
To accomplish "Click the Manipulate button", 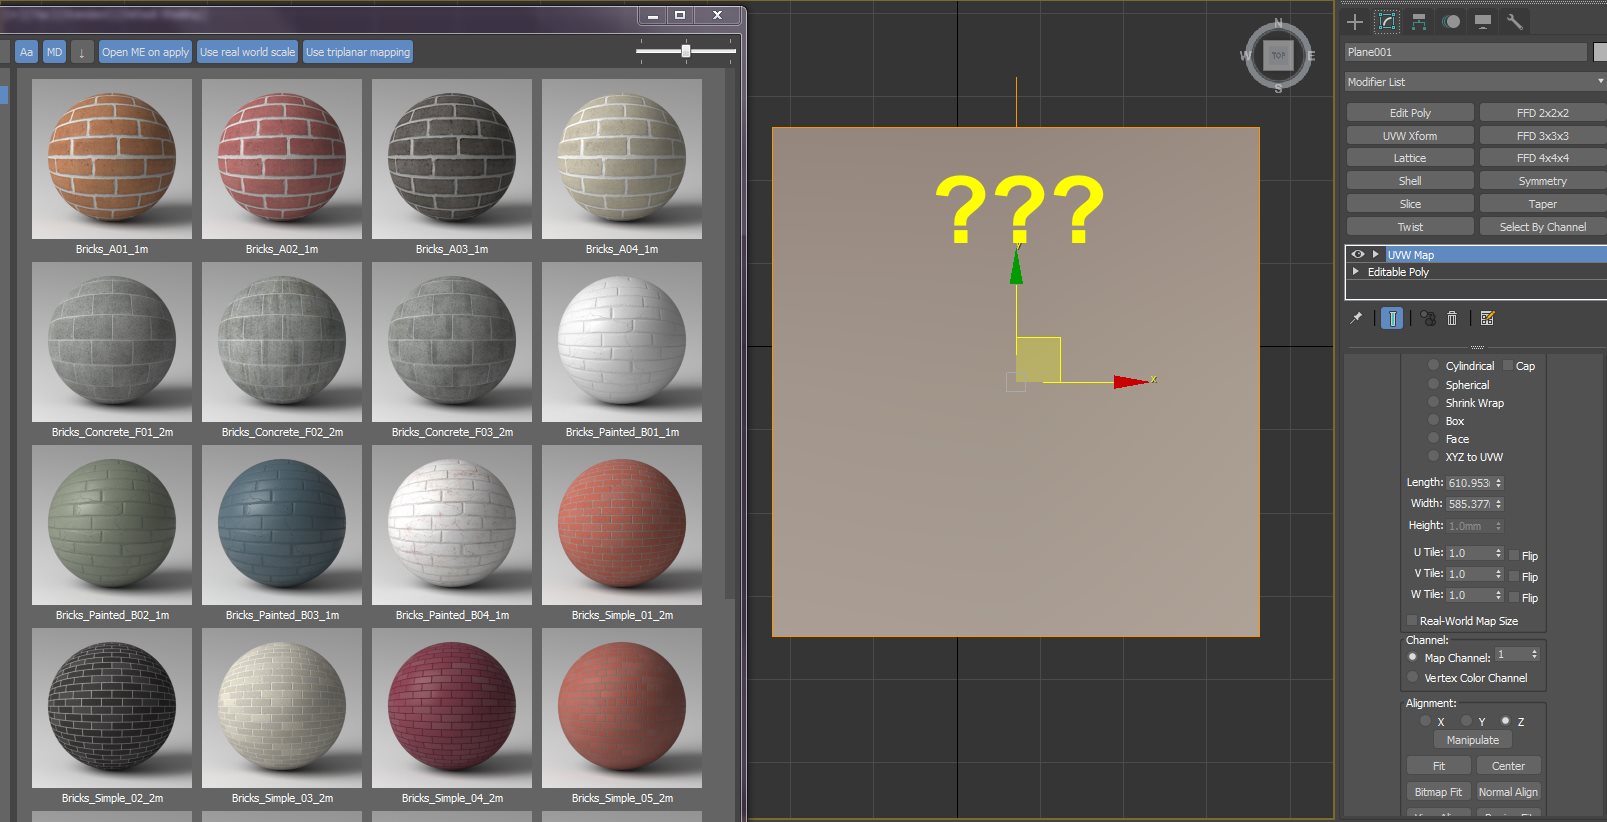I will [x=1473, y=740].
